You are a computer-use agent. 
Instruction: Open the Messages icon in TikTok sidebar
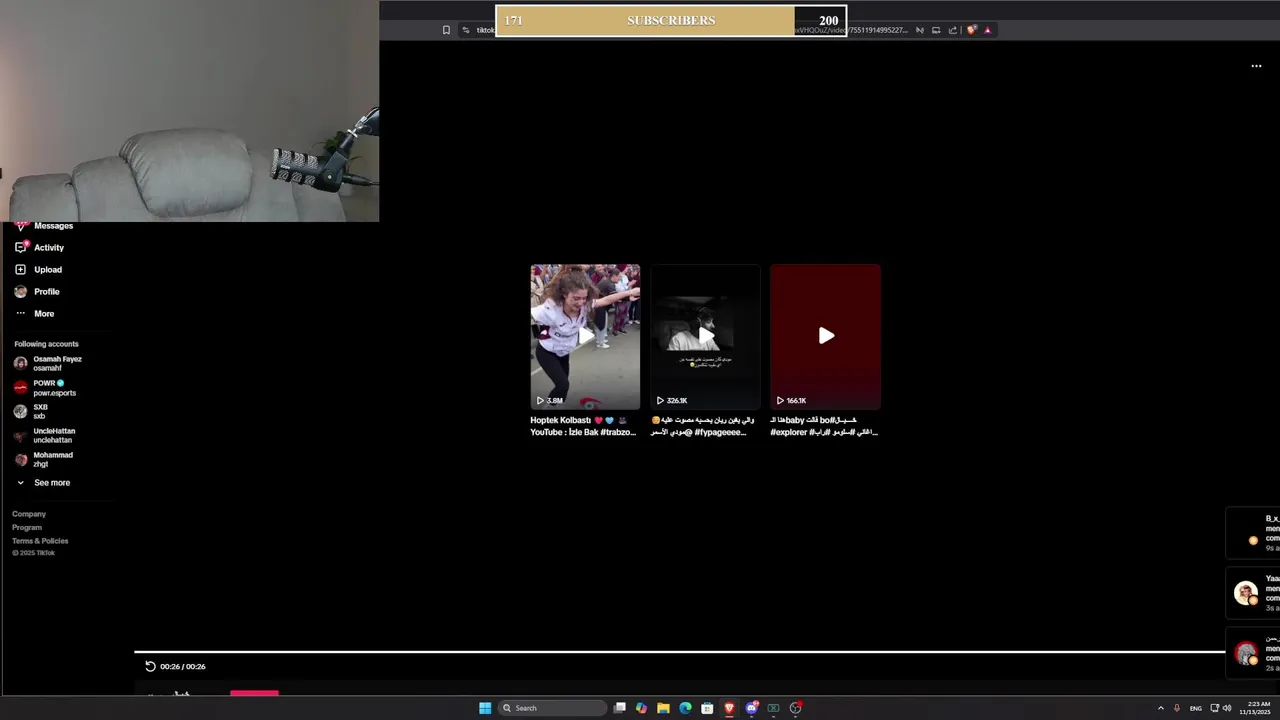tap(20, 226)
